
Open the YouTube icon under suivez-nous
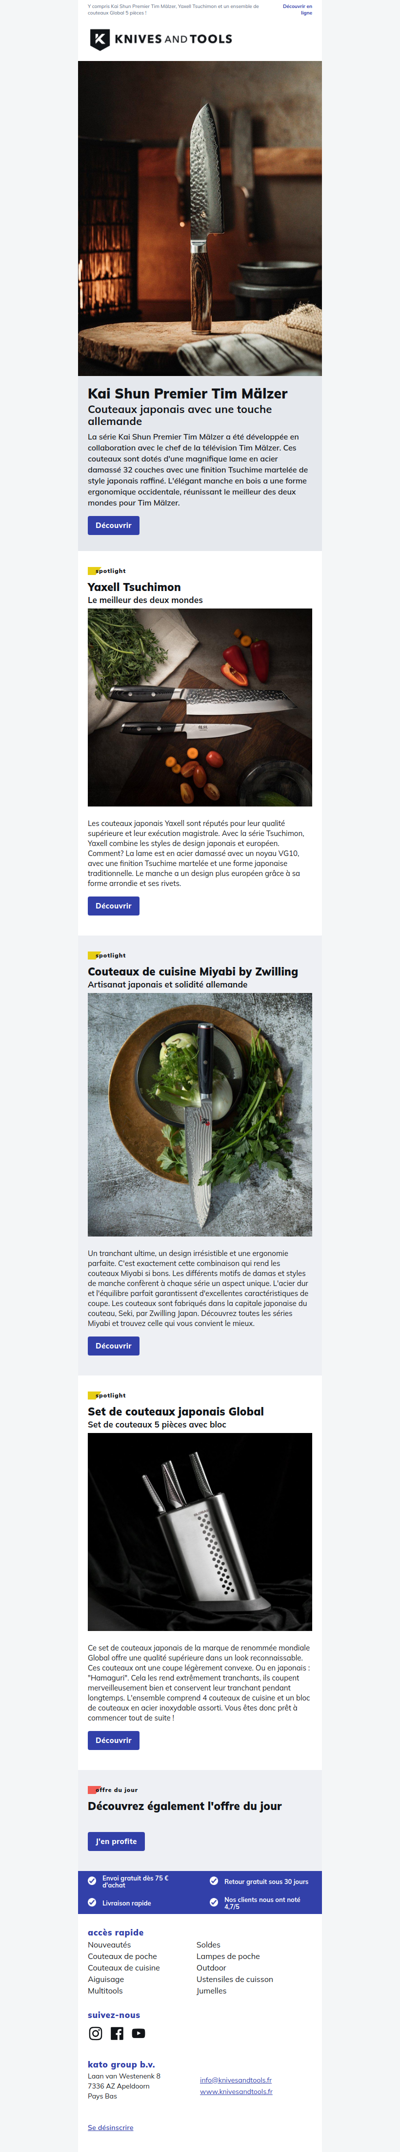(x=138, y=2033)
